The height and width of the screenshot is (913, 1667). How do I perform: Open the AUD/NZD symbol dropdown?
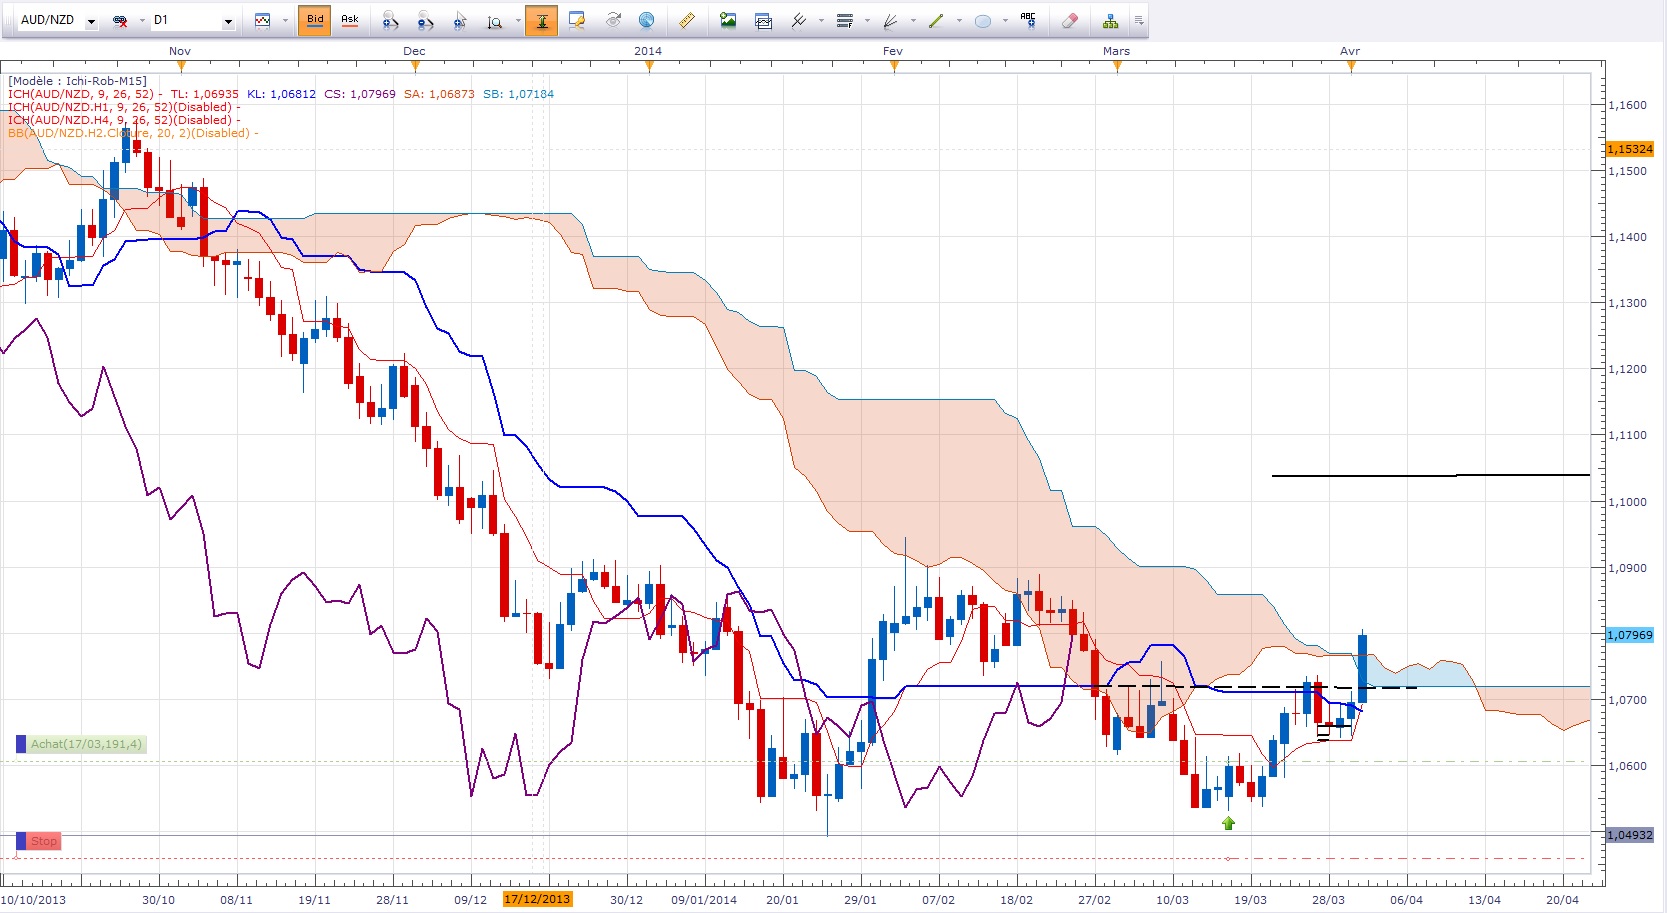(x=91, y=21)
